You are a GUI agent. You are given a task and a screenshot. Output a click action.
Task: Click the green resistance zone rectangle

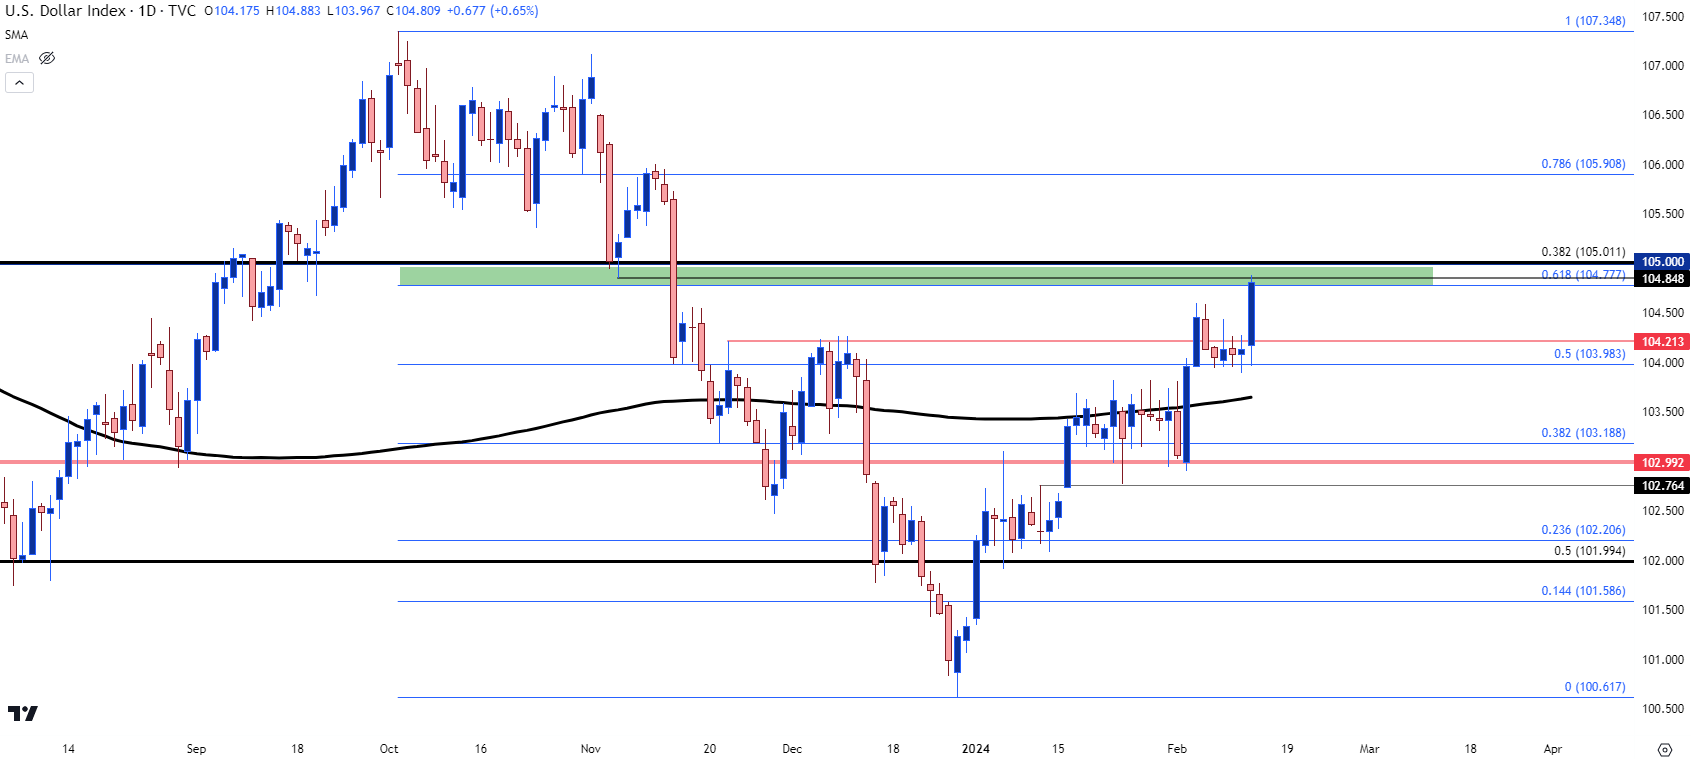pyautogui.click(x=915, y=276)
